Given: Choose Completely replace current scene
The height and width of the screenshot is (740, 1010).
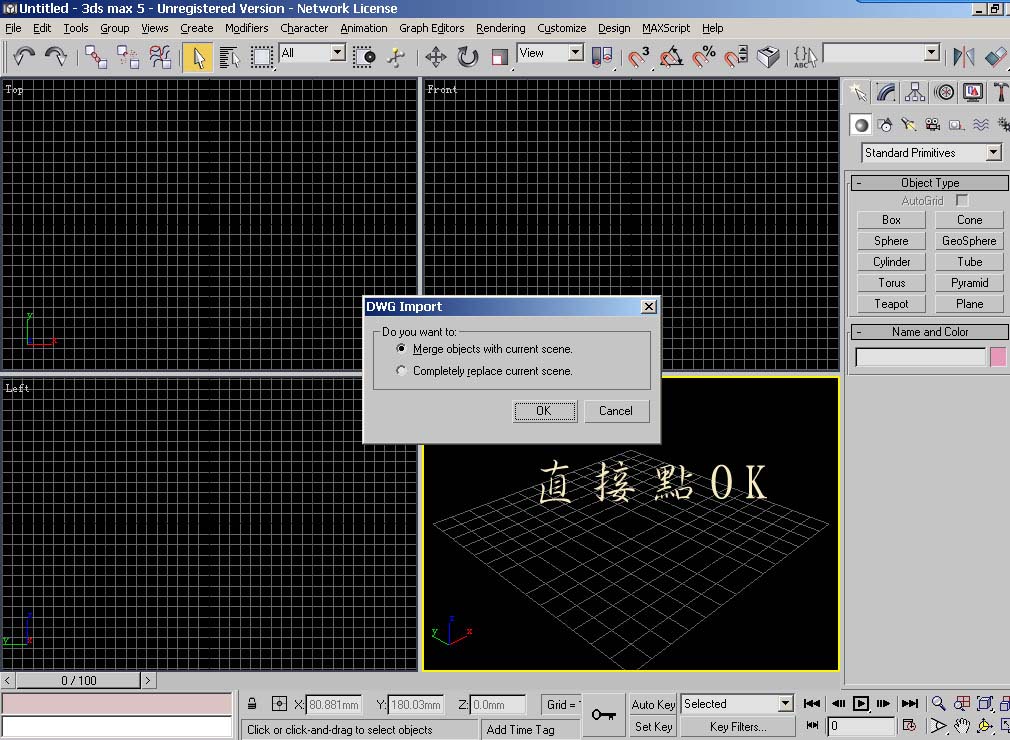Looking at the screenshot, I should coord(401,371).
